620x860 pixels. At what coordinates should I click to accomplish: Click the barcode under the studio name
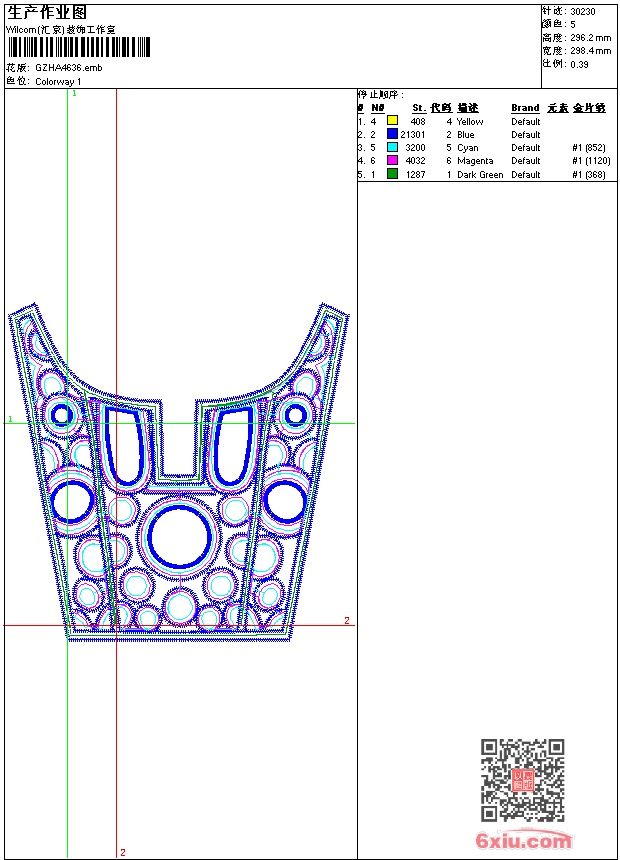coord(78,47)
